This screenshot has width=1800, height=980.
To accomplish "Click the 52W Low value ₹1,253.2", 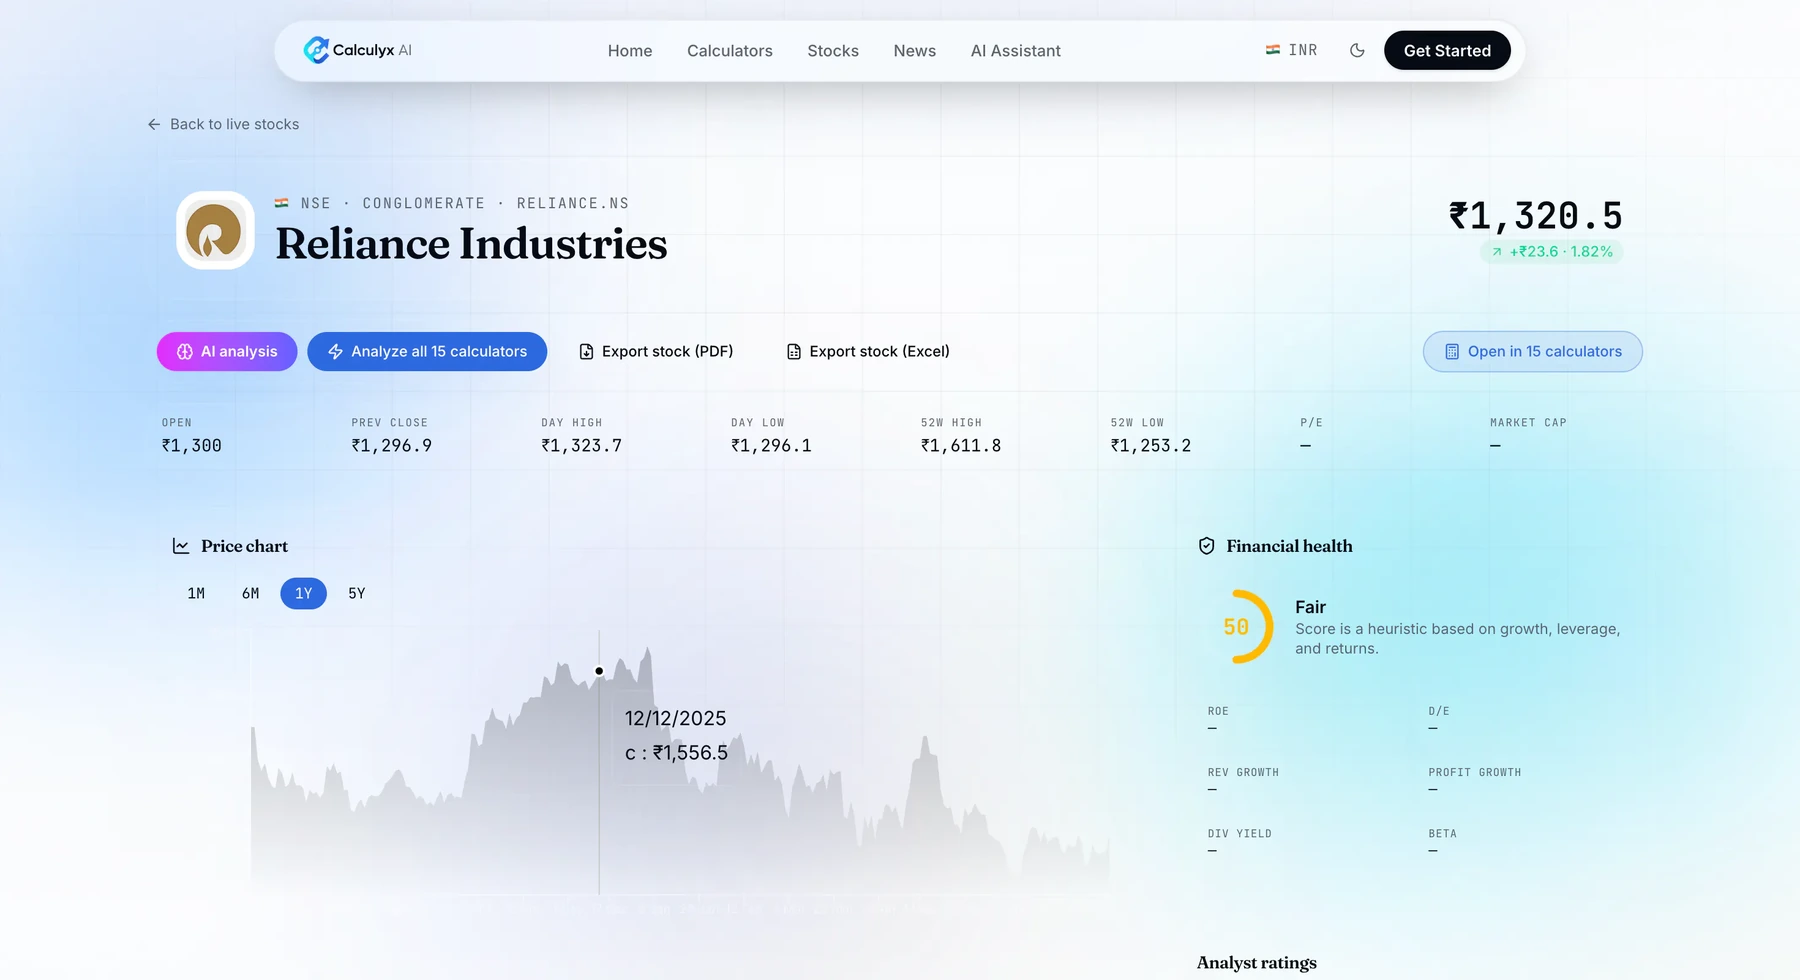I will [x=1151, y=446].
